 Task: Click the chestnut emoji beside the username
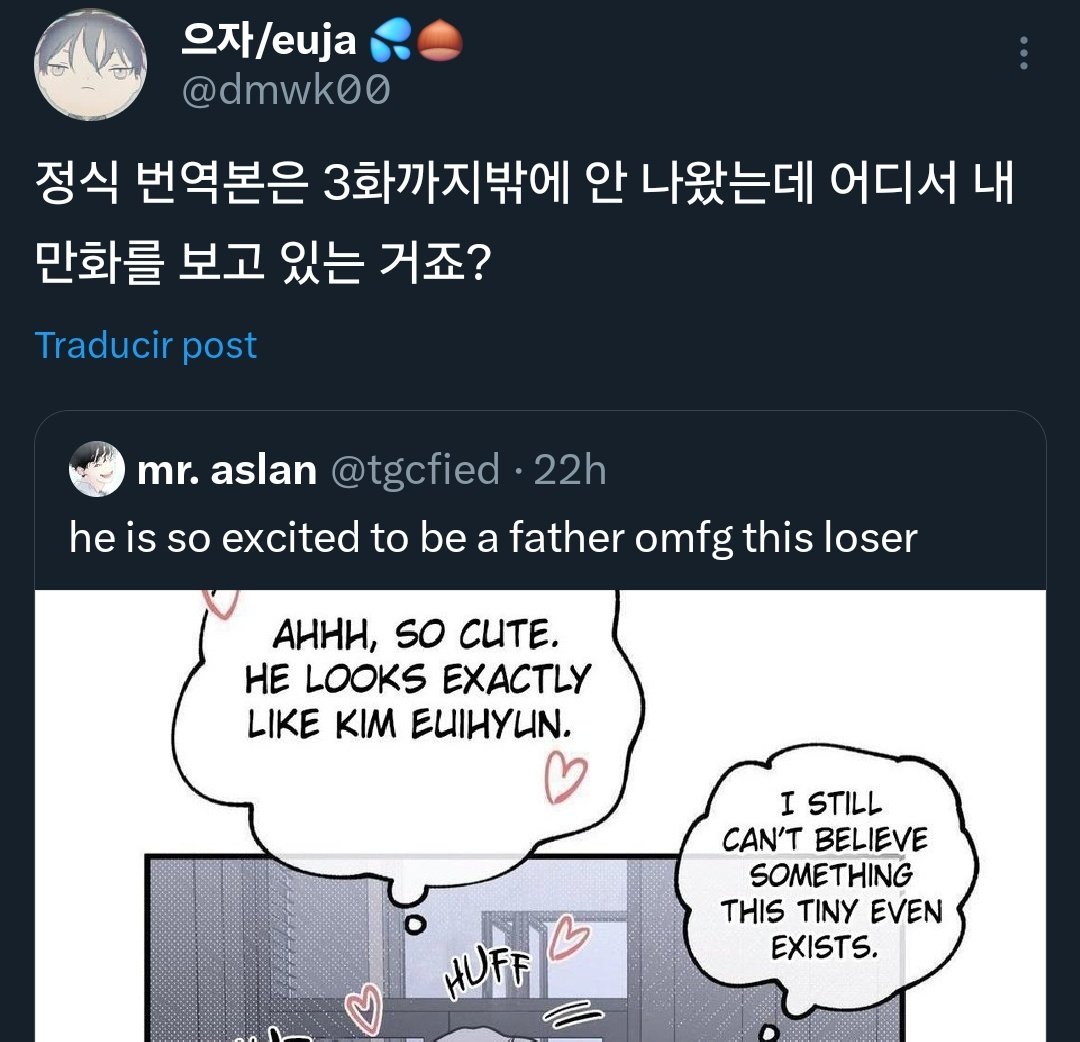[439, 41]
